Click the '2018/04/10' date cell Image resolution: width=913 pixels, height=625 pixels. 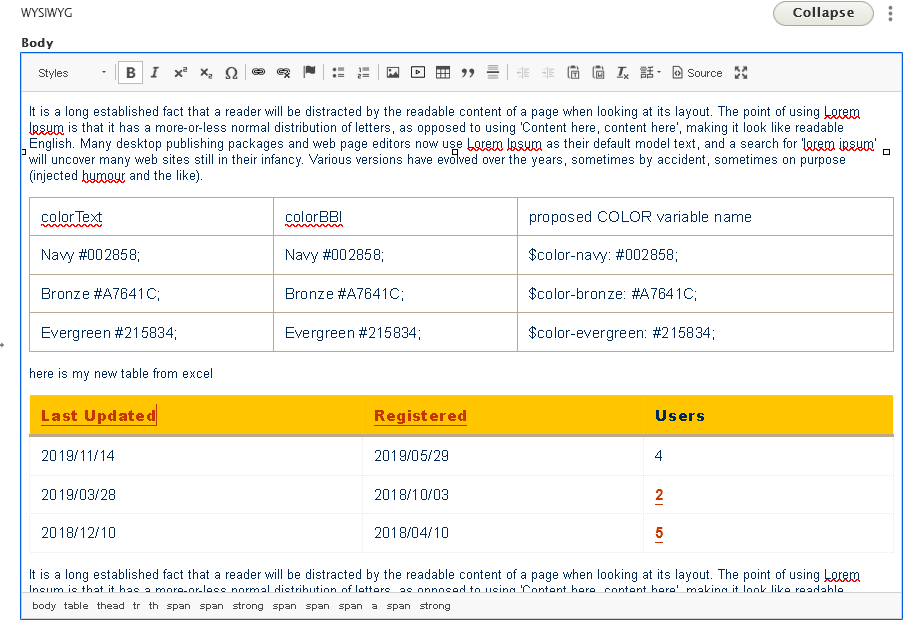(503, 533)
